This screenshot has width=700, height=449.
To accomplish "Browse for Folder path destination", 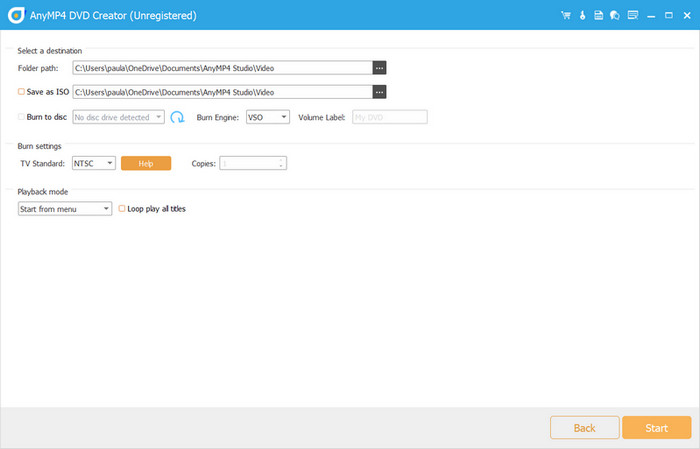I will (x=379, y=68).
